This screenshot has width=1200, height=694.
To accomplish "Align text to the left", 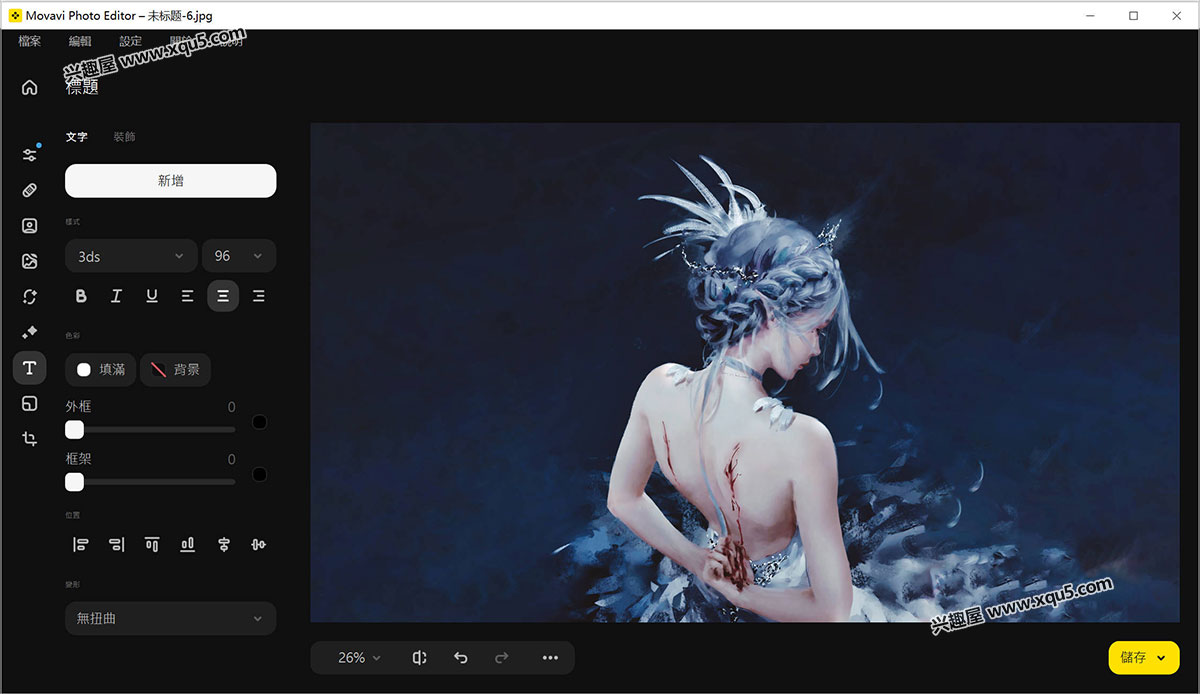I will click(x=187, y=296).
